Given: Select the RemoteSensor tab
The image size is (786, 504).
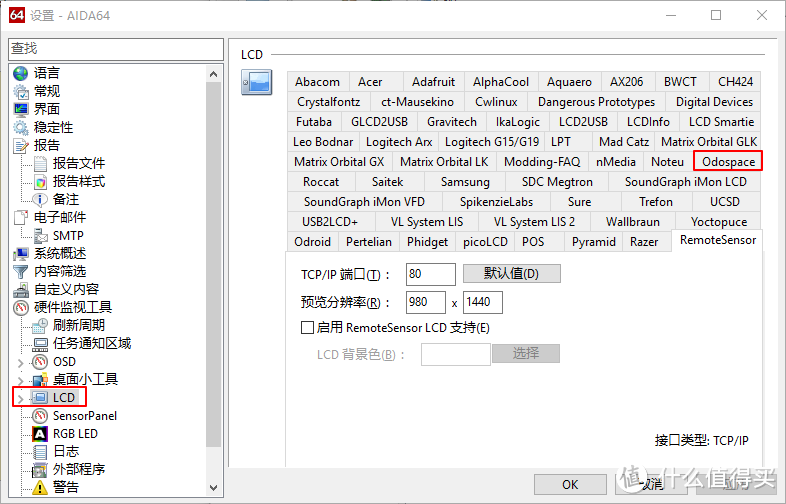Looking at the screenshot, I should [x=718, y=240].
